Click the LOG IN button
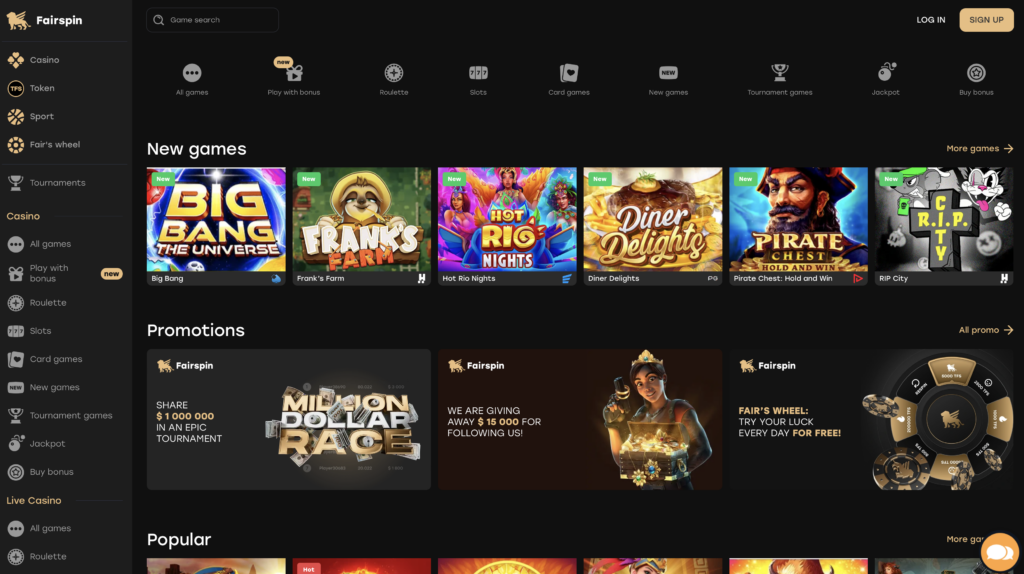Image resolution: width=1024 pixels, height=574 pixels. [931, 20]
